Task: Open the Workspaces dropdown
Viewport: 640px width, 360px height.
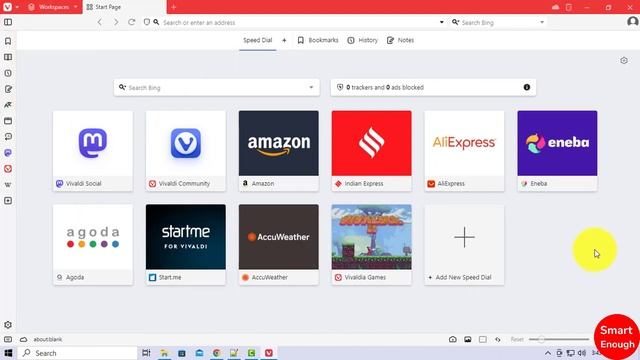Action: coord(53,7)
